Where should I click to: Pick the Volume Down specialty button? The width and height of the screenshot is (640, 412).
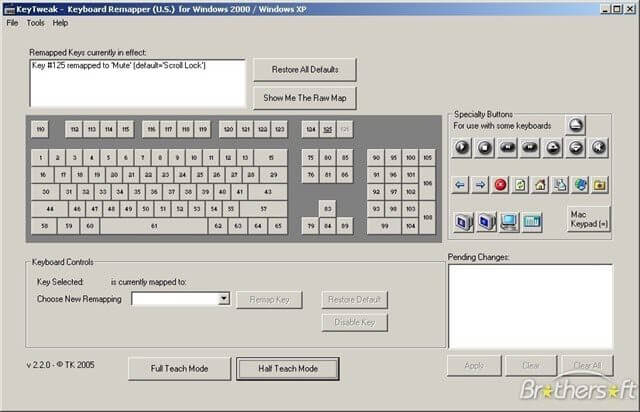576,147
